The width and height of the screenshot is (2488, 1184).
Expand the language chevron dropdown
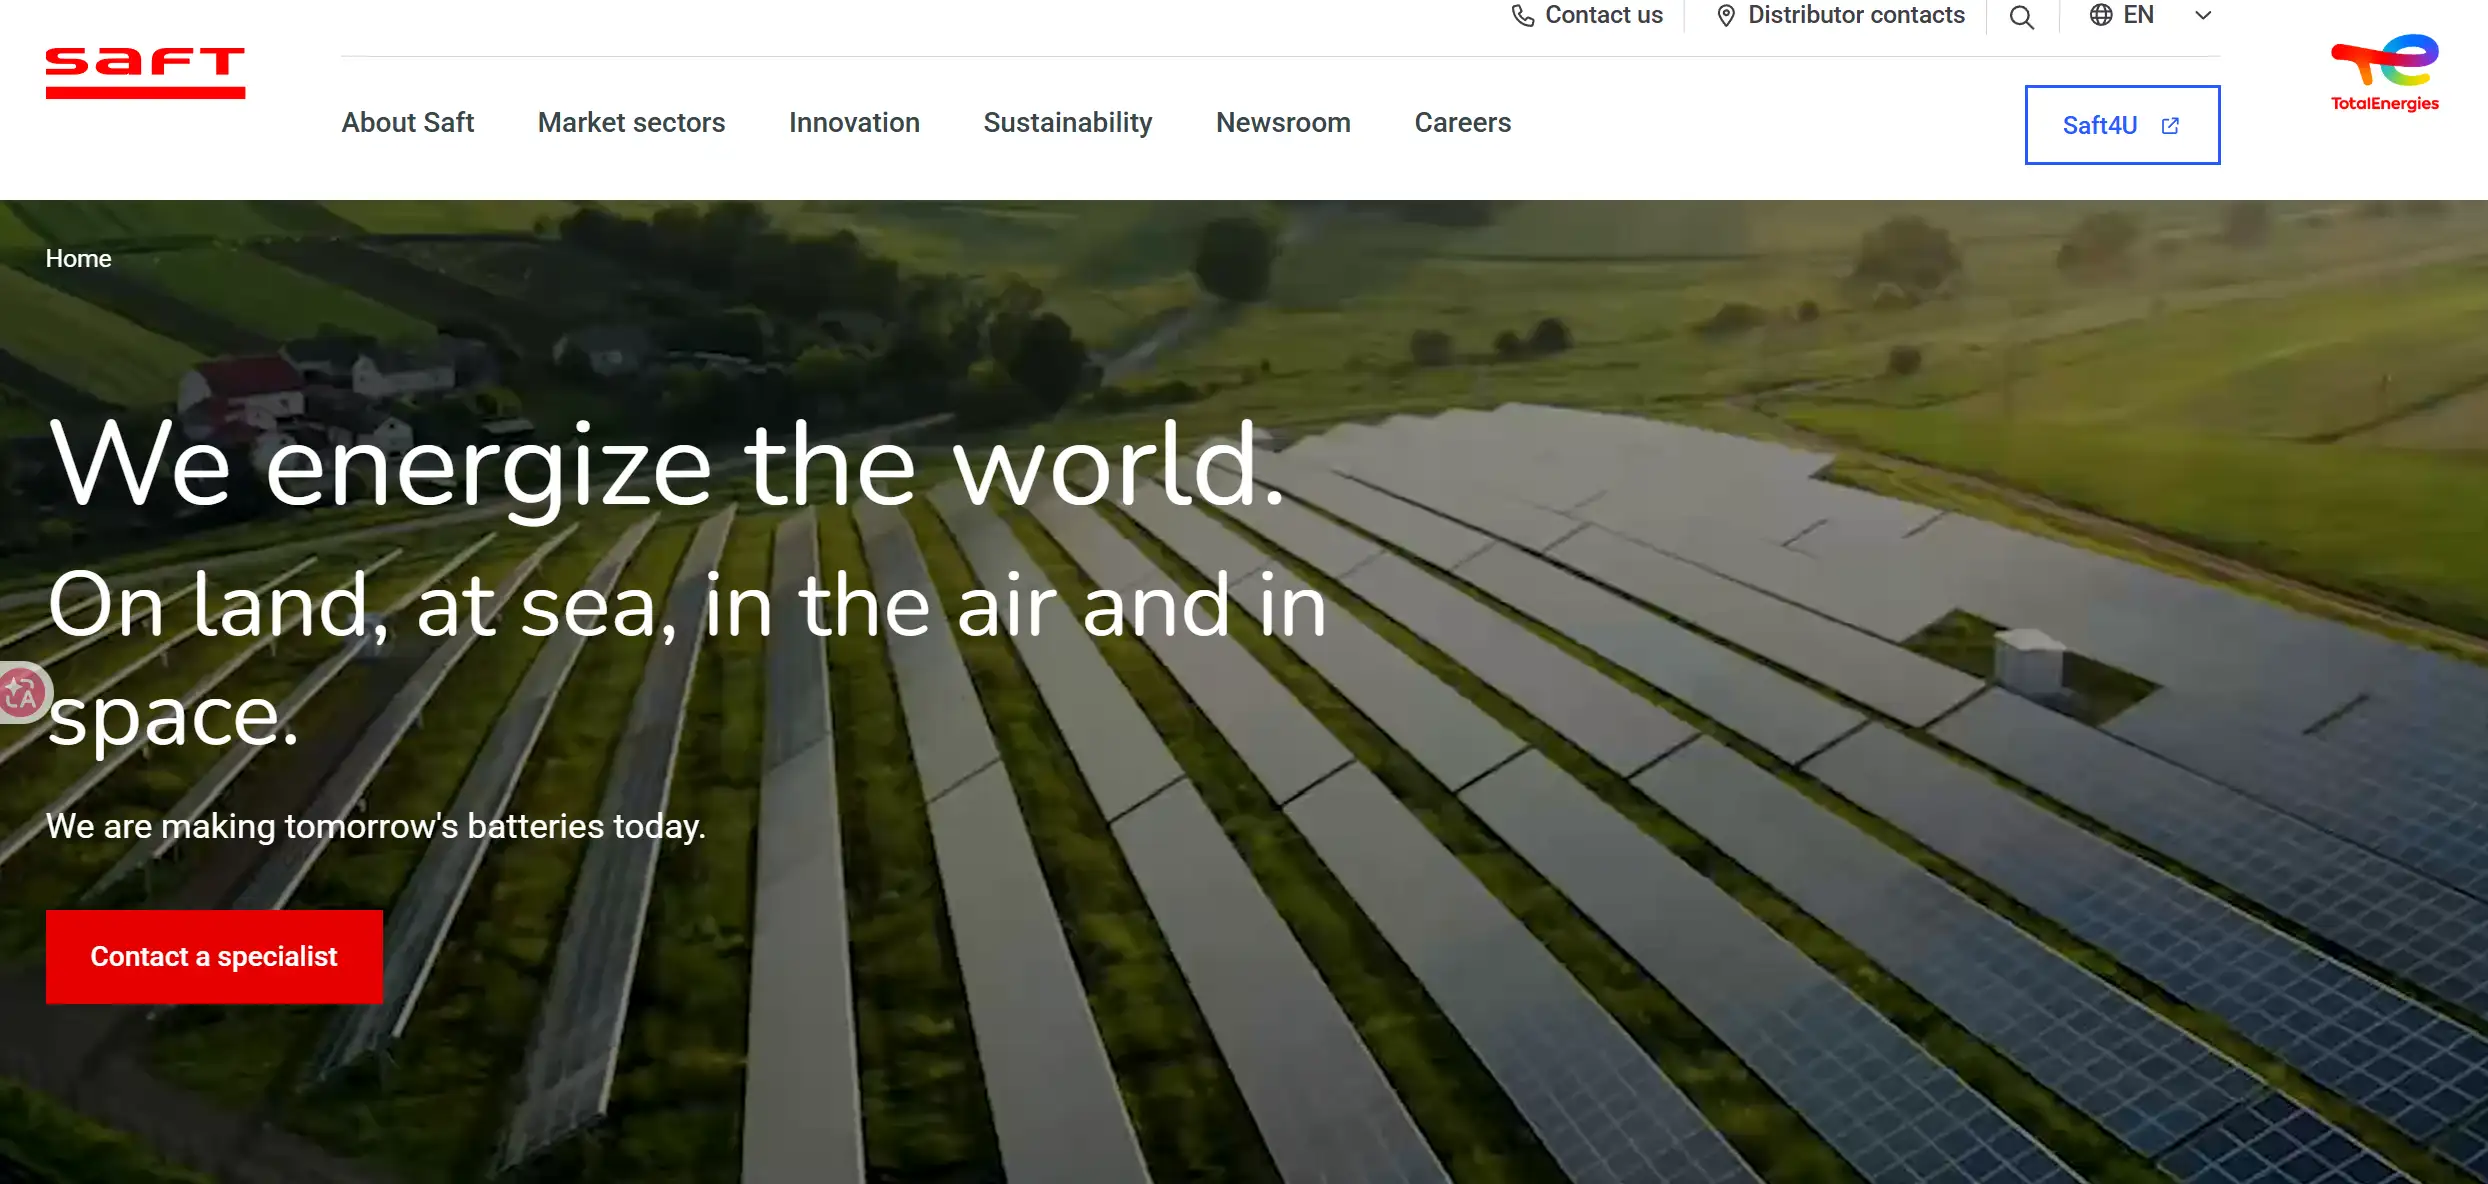point(2202,16)
